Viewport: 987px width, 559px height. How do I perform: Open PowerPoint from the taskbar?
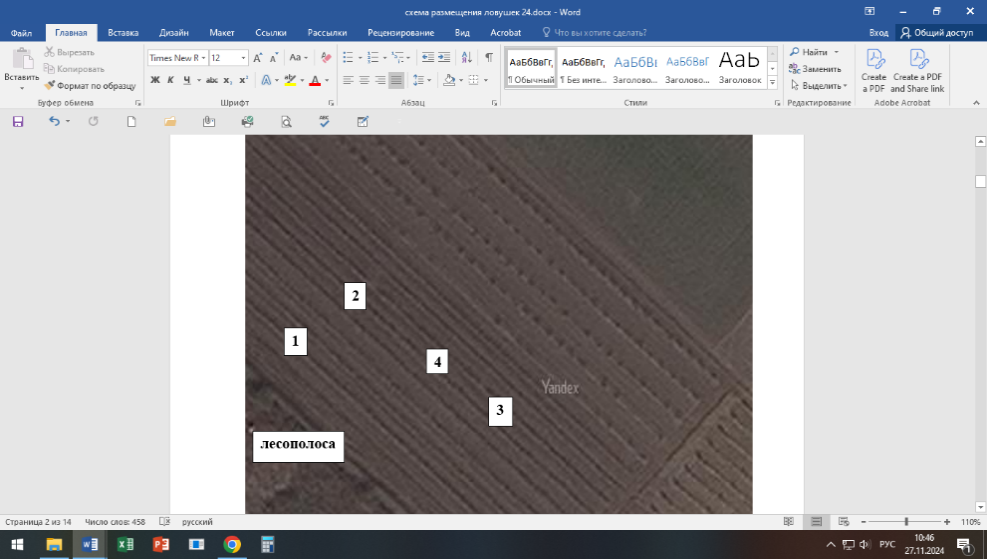pyautogui.click(x=161, y=545)
